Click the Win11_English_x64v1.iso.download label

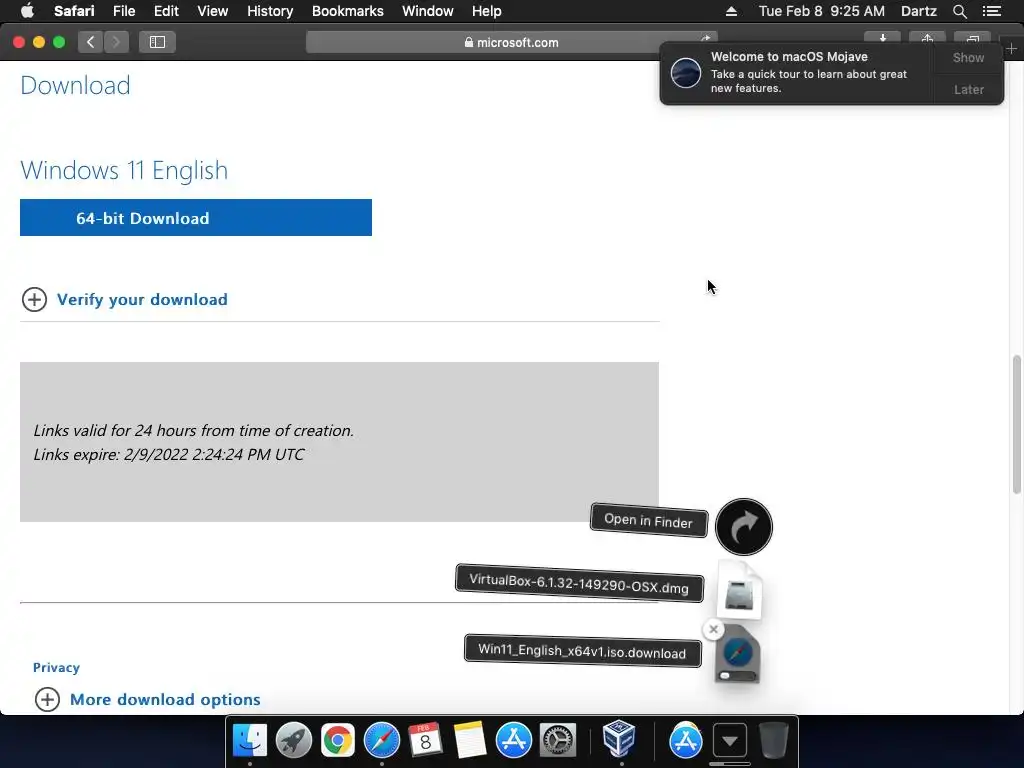(583, 651)
